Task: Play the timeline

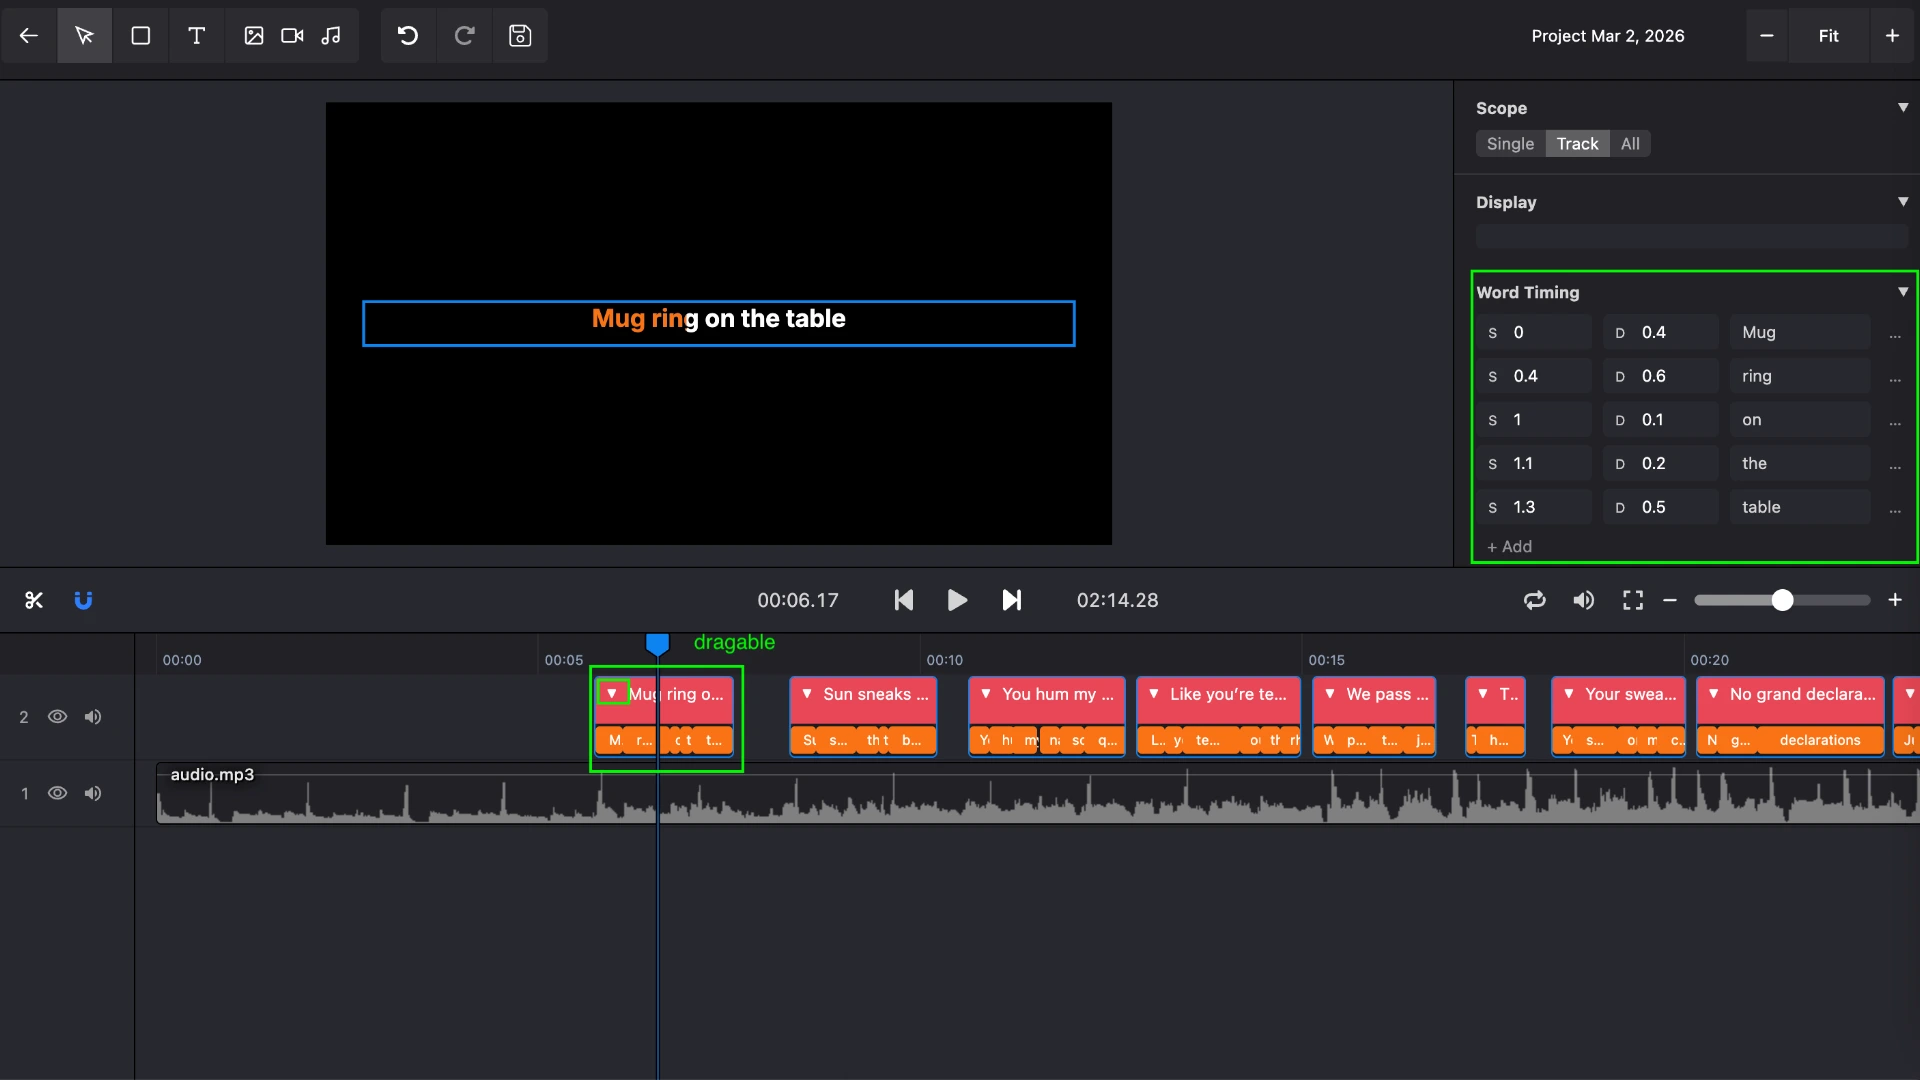Action: (957, 600)
